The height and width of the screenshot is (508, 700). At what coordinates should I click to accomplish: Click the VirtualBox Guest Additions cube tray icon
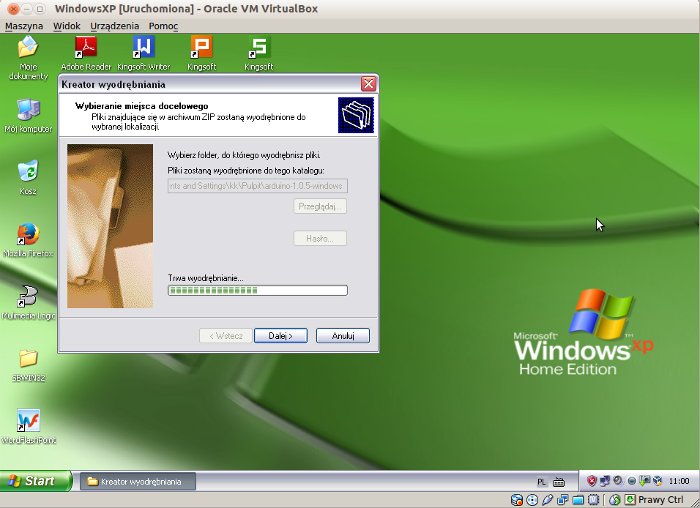pyautogui.click(x=657, y=481)
